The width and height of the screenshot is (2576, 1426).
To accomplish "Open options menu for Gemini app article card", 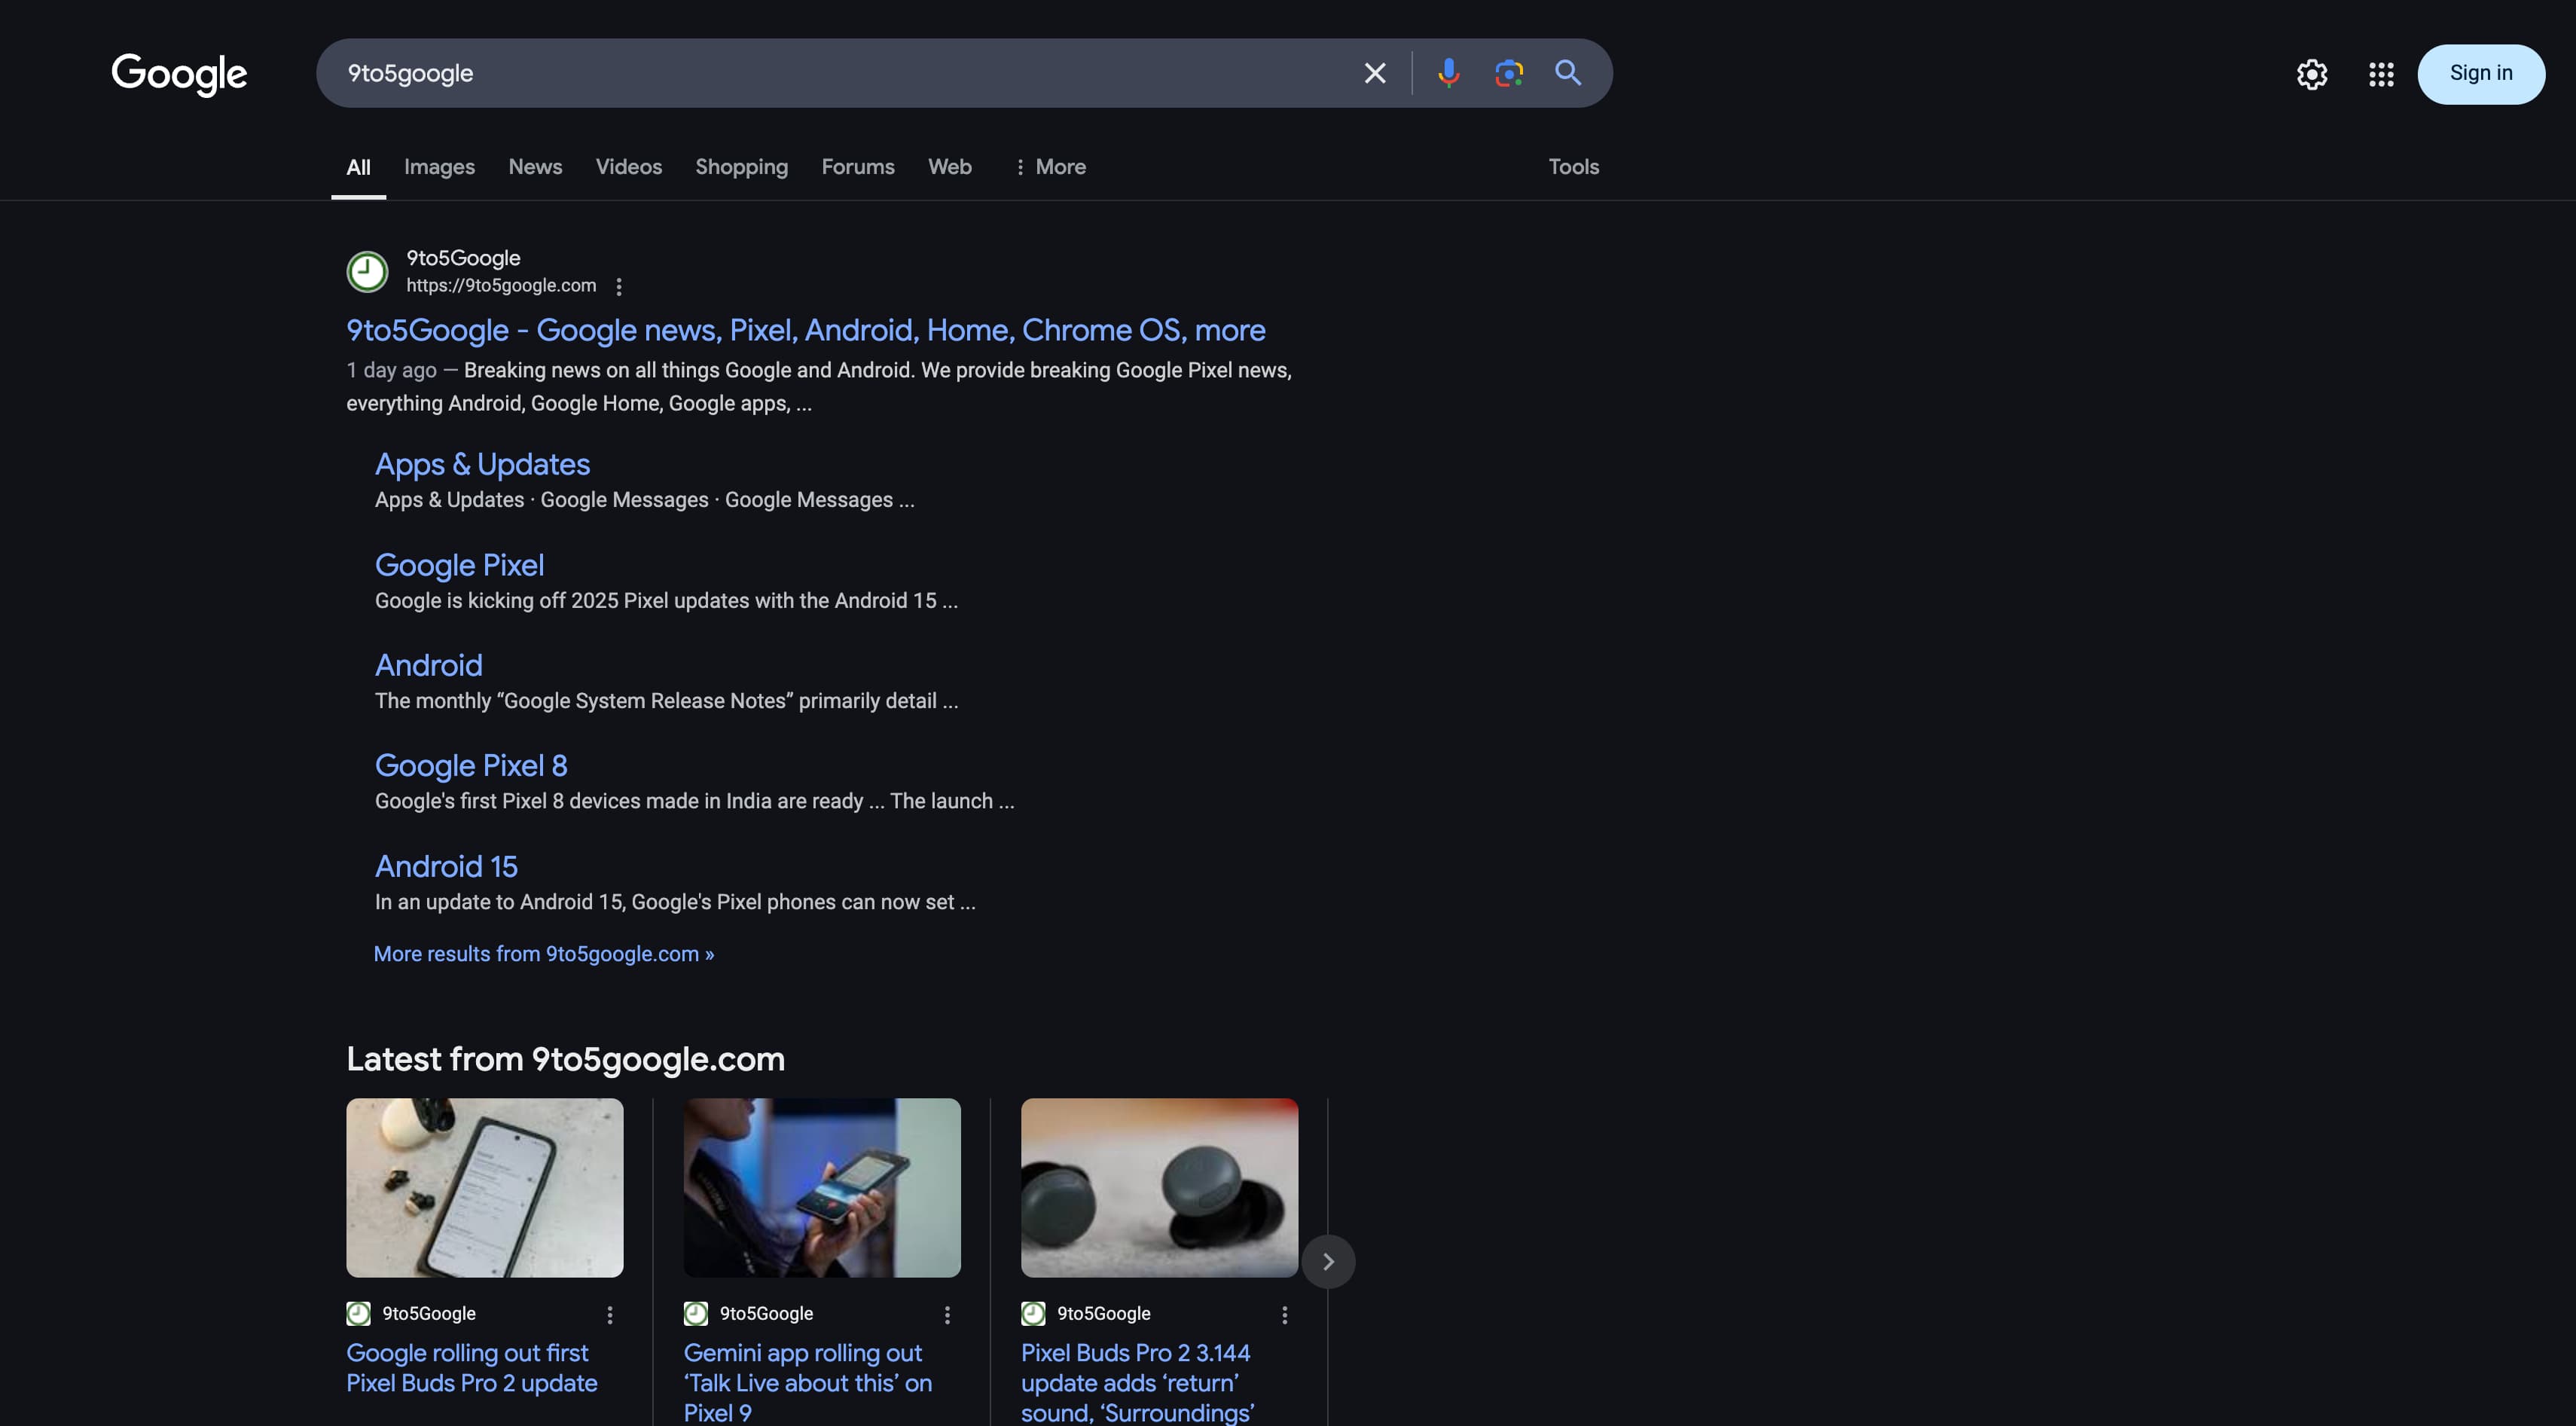I will tap(947, 1315).
